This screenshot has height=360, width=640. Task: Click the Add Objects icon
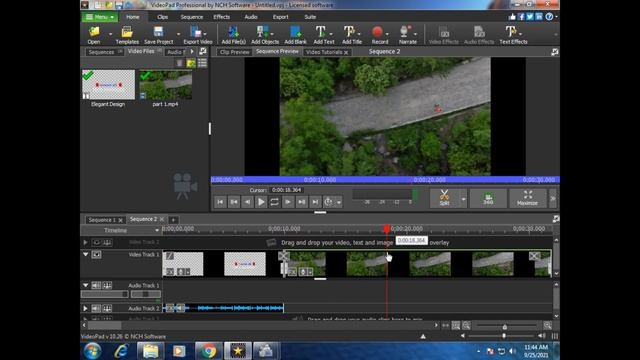pos(264,35)
